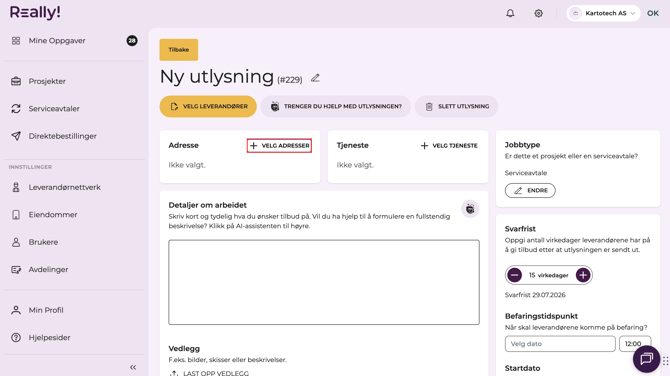Image resolution: width=670 pixels, height=376 pixels.
Task: Decrease virkedager with minus button
Action: [x=514, y=275]
